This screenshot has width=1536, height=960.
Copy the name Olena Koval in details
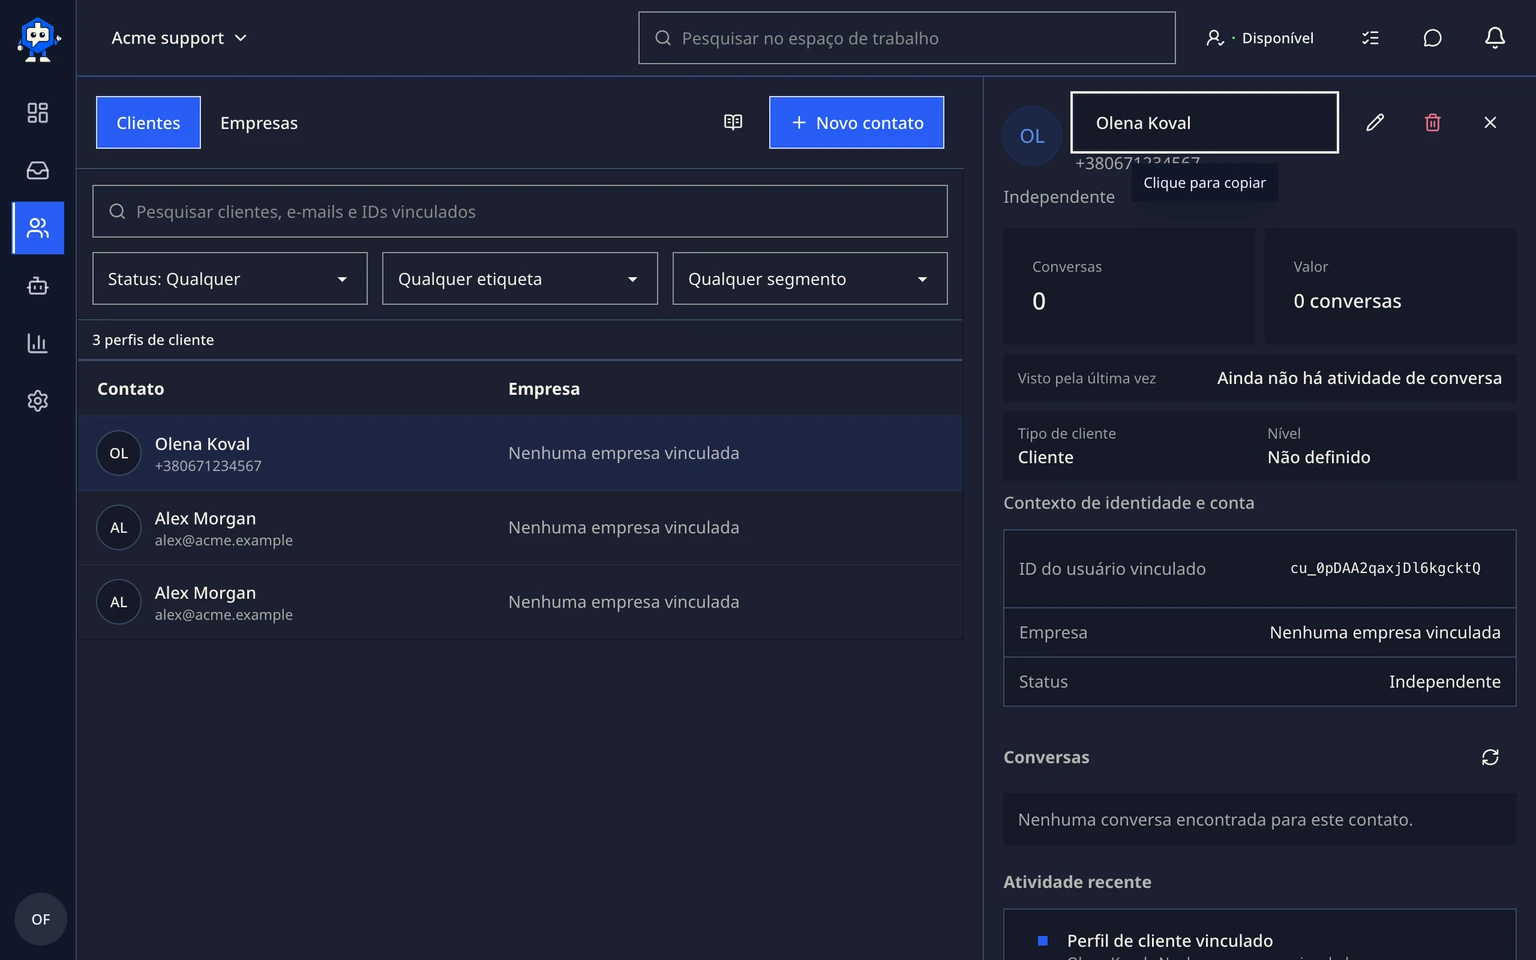[x=1205, y=123]
